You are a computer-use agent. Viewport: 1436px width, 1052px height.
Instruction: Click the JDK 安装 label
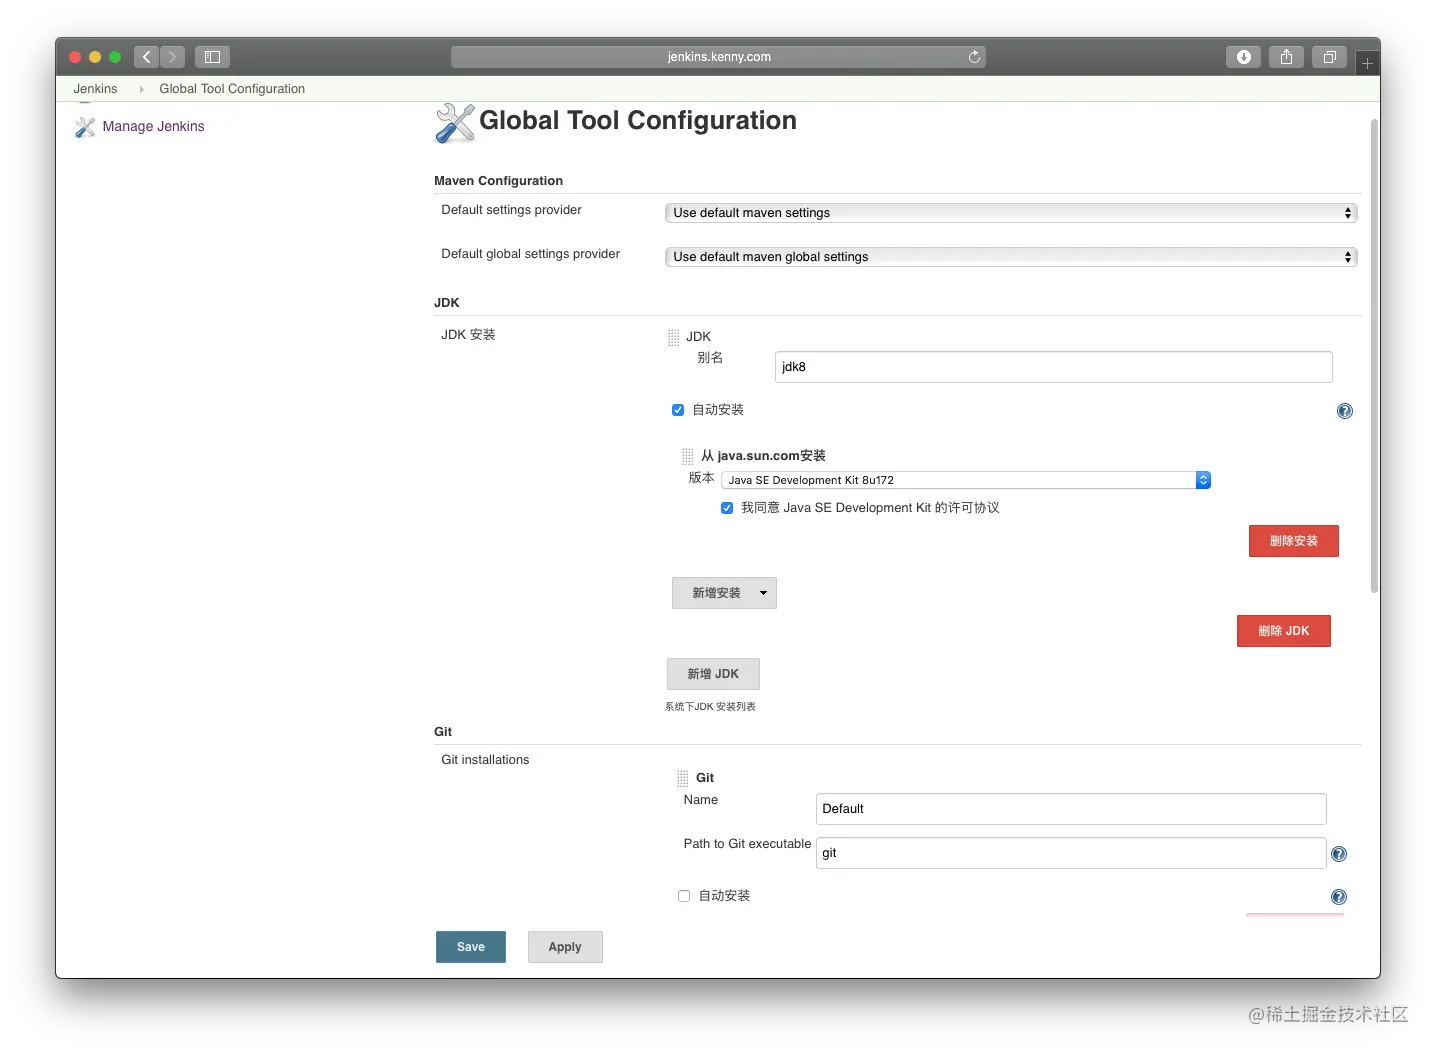pos(468,335)
